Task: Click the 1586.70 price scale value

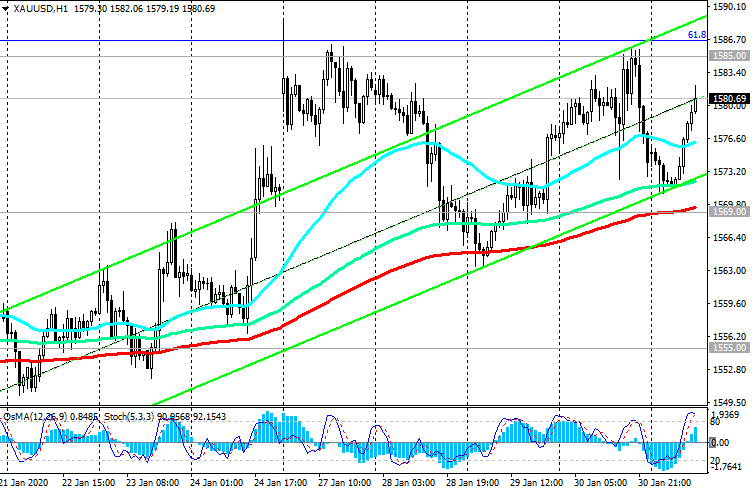Action: [x=729, y=40]
